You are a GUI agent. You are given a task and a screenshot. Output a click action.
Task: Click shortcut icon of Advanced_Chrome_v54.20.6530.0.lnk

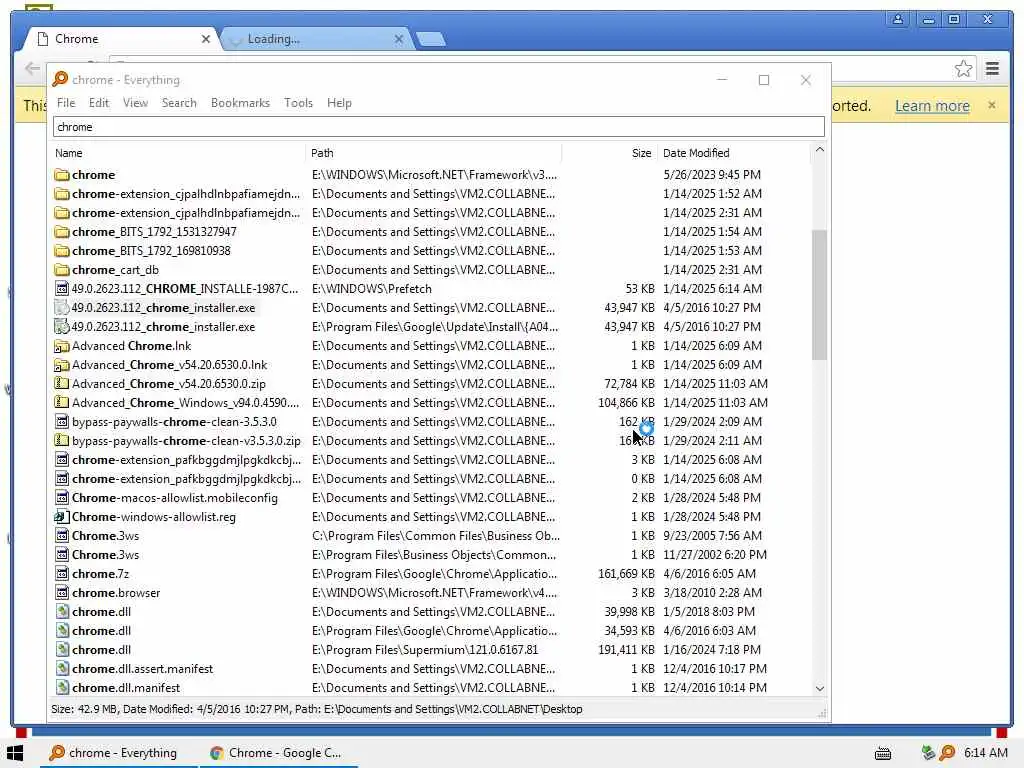[x=62, y=364]
